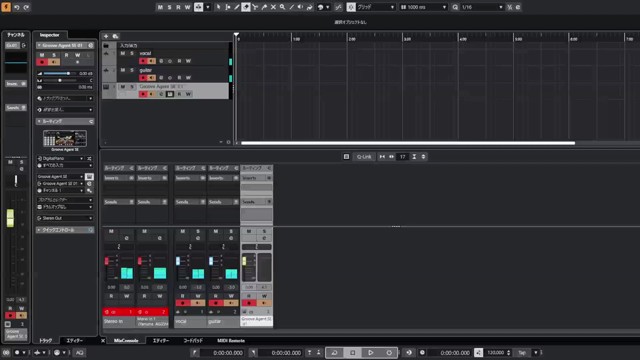Toggle toolbar Write automation W button
This screenshot has width=640, height=360.
click(x=188, y=7)
